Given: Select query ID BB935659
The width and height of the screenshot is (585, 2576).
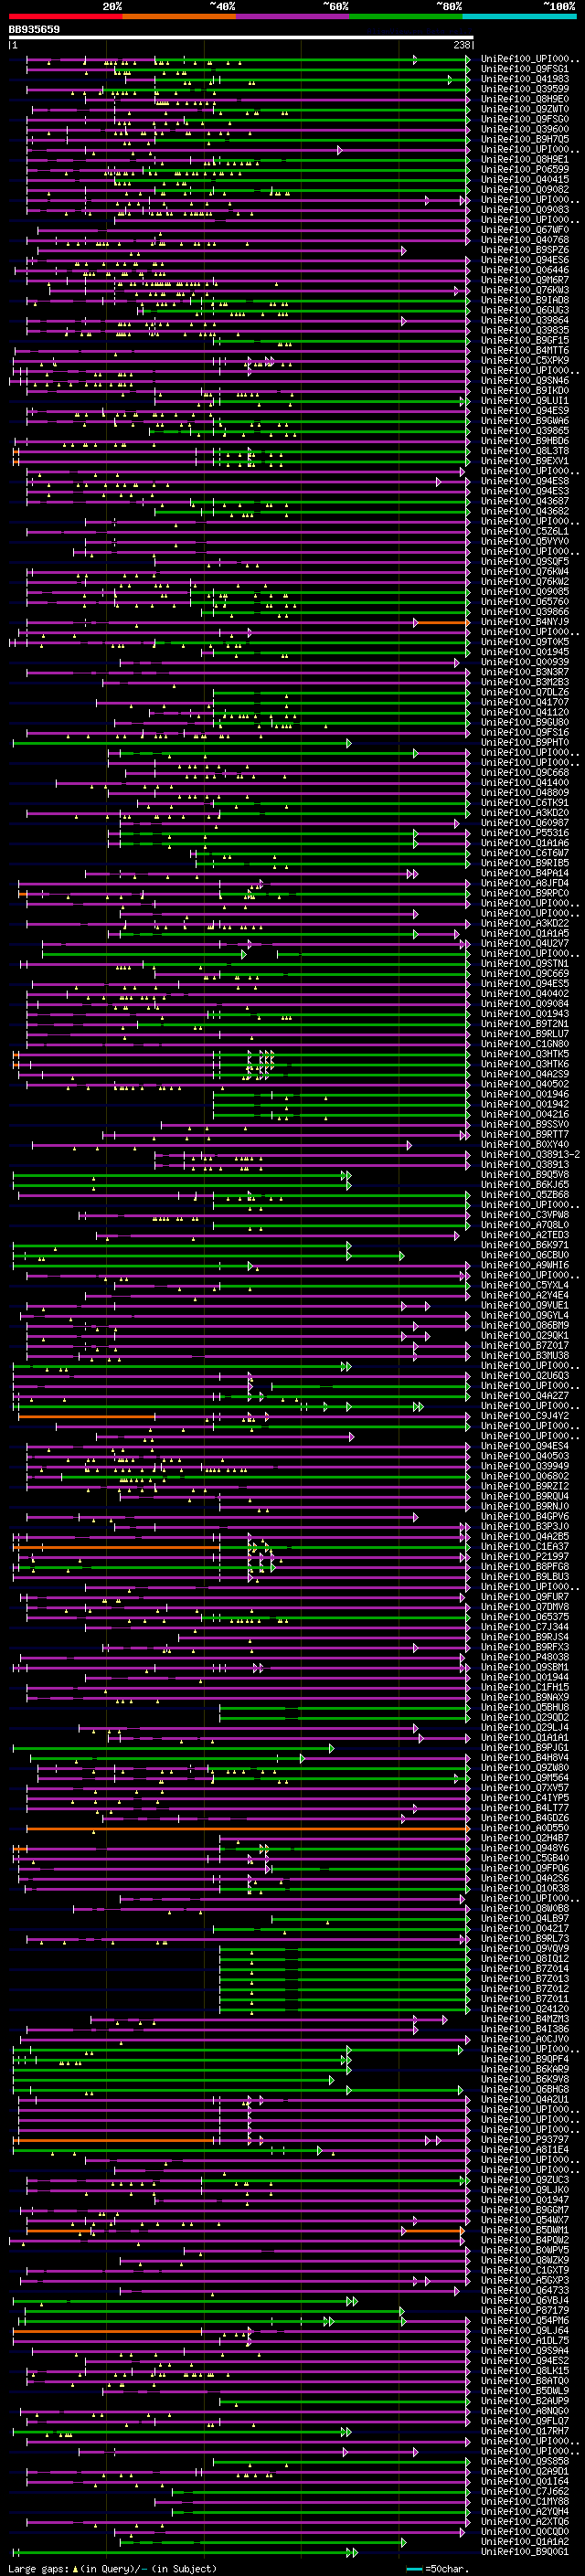Looking at the screenshot, I should (34, 30).
